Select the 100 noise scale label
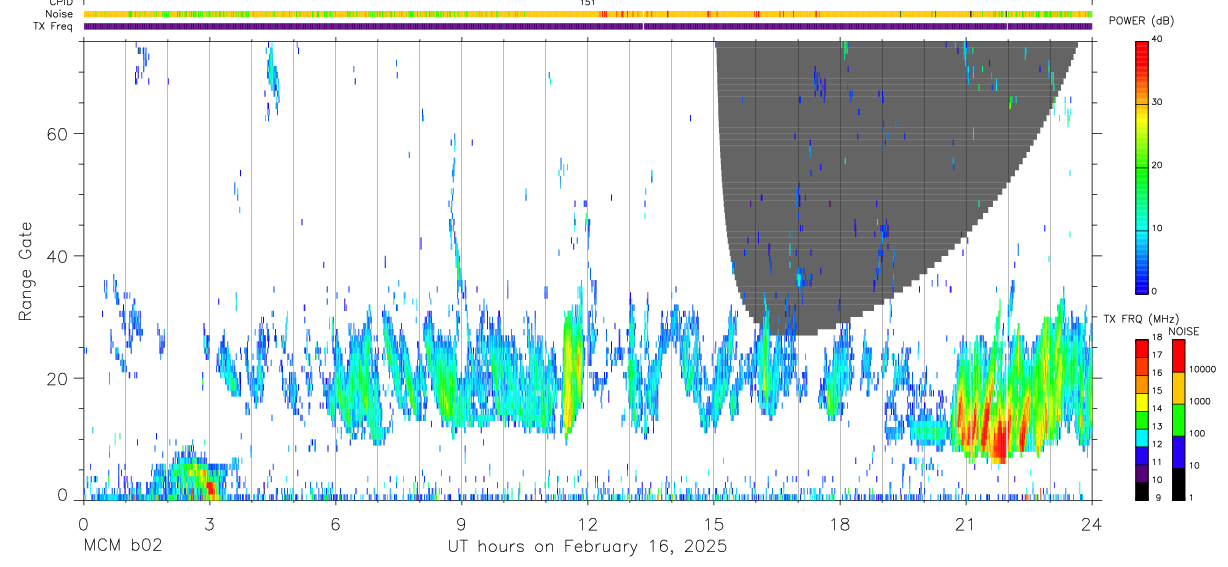 click(1197, 433)
